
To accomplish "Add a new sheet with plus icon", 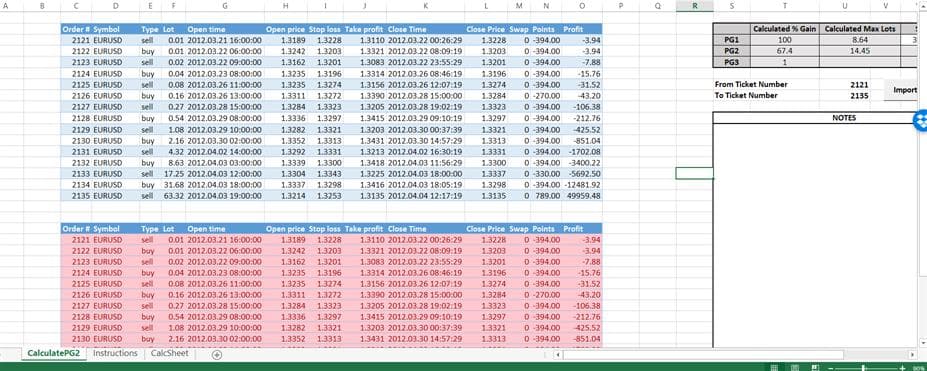I will tap(216, 354).
